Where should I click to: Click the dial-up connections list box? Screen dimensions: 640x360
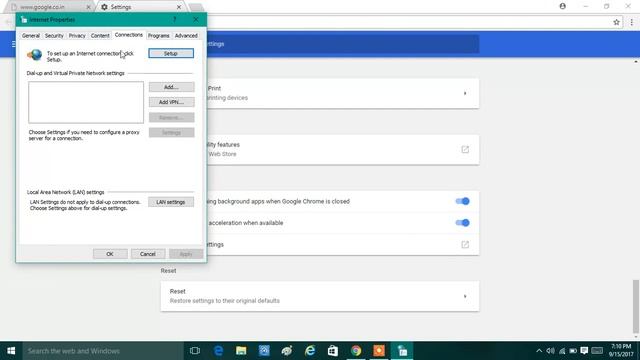click(x=86, y=102)
